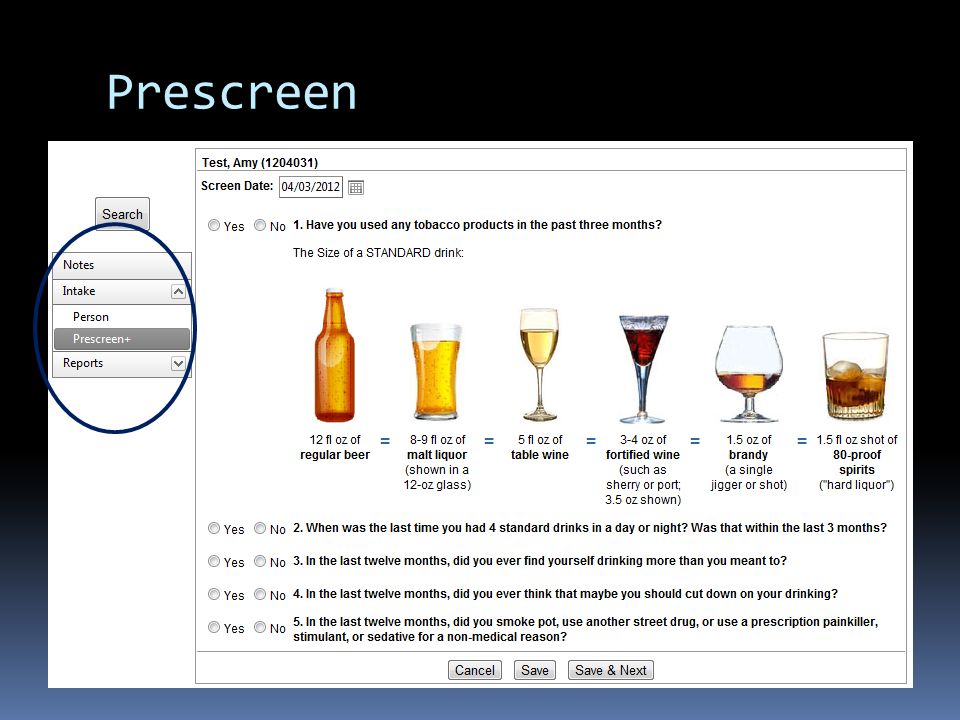The width and height of the screenshot is (960, 720).
Task: Select No for drinking more than meant
Action: pyautogui.click(x=260, y=561)
